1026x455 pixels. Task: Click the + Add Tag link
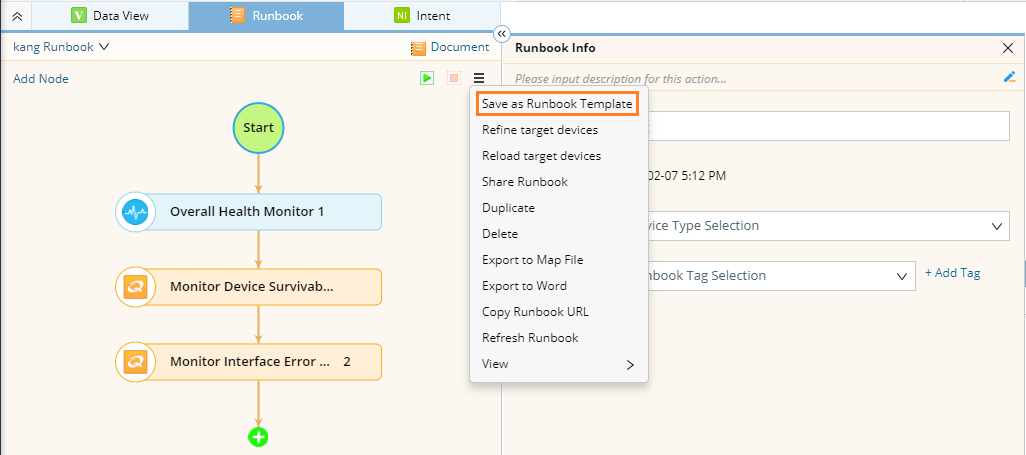point(952,272)
